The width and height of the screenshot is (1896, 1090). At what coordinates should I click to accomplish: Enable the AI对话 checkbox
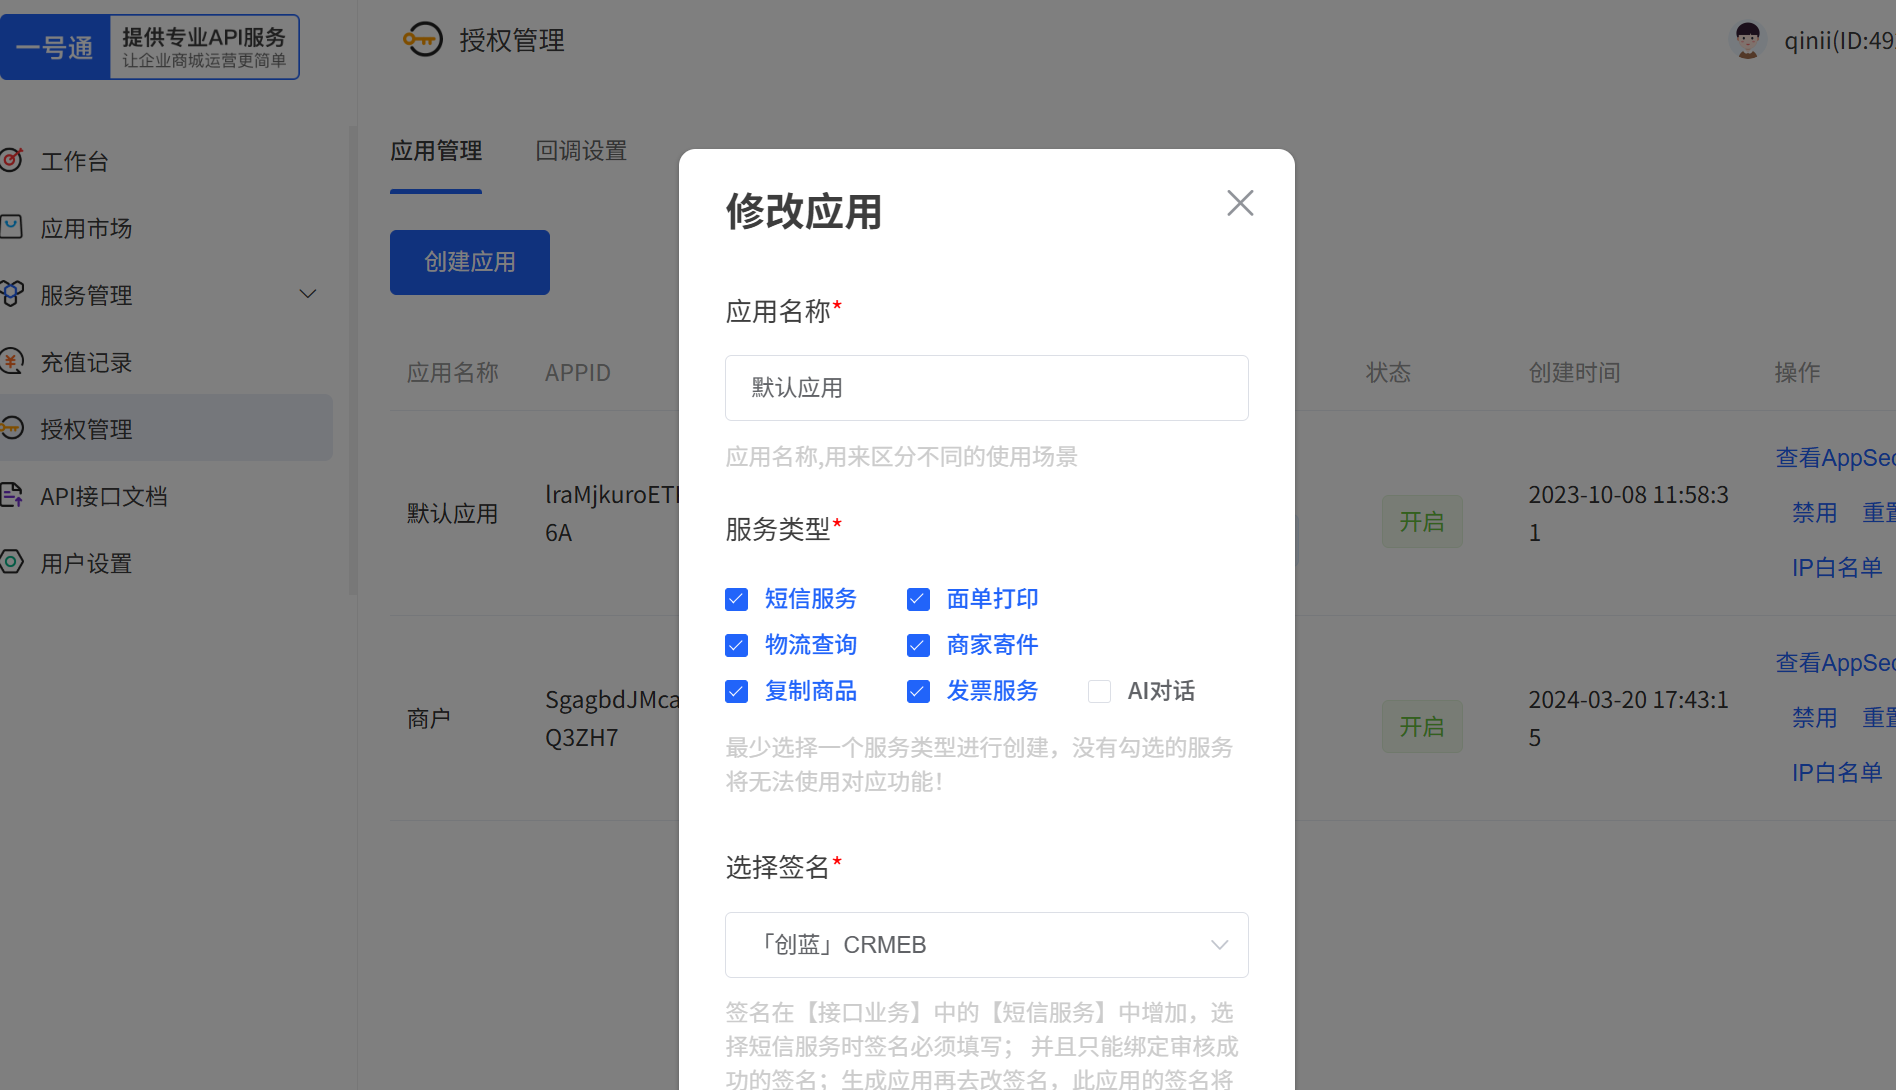1099,691
